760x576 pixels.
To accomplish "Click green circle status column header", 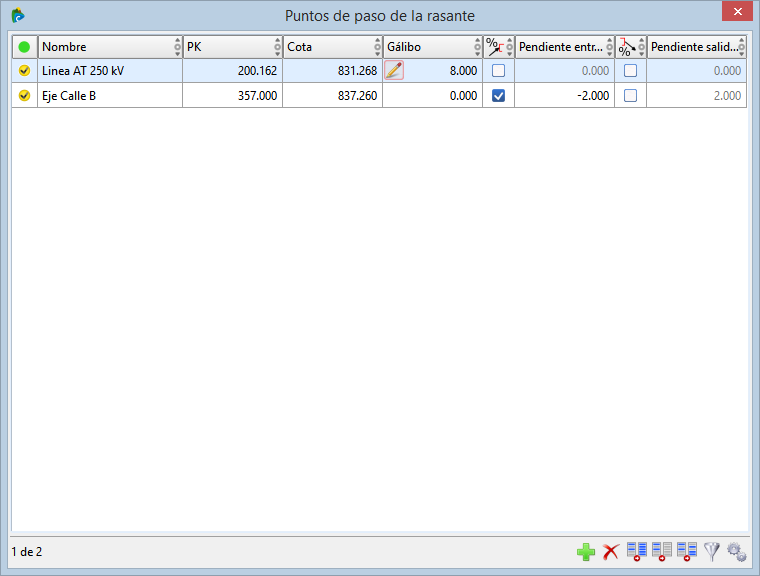I will (x=24, y=47).
